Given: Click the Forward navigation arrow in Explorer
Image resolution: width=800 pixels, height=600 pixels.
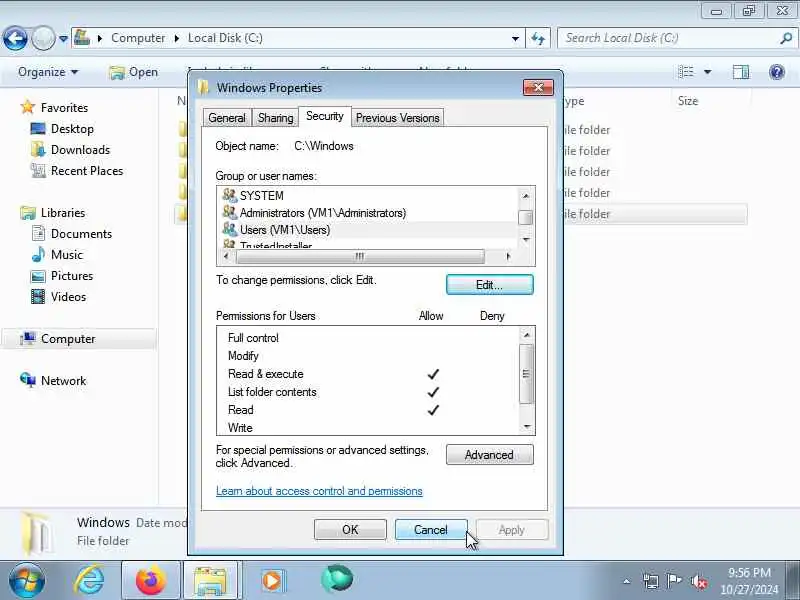Looking at the screenshot, I should pyautogui.click(x=43, y=38).
